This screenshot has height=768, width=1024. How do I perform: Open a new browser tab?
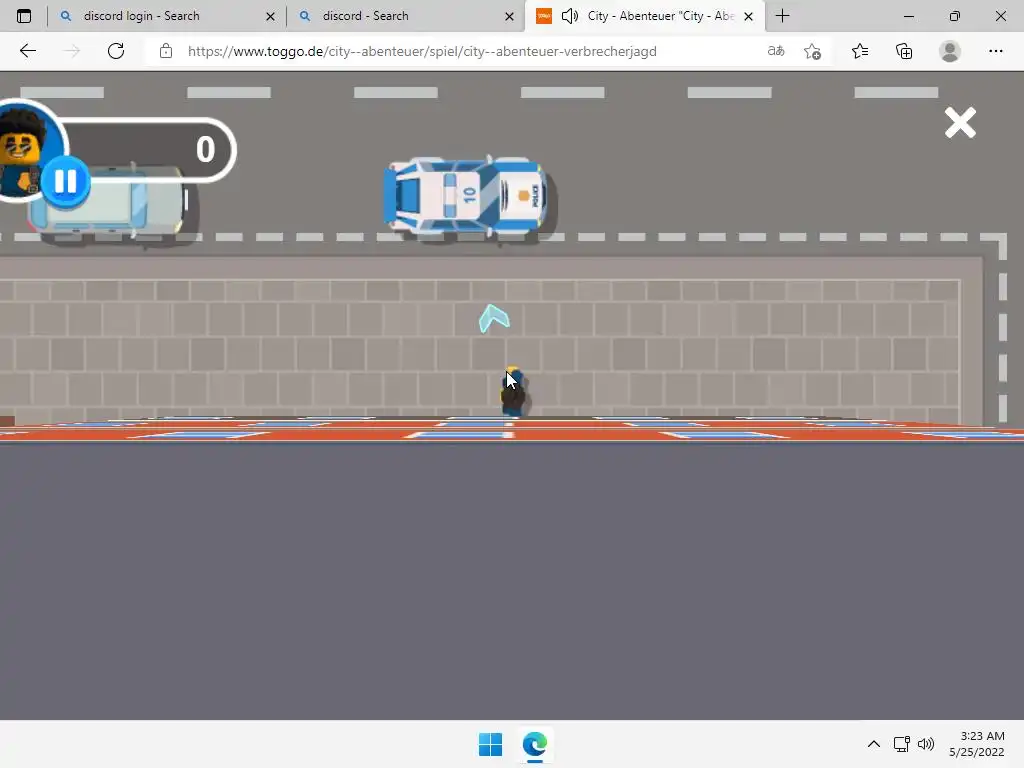(782, 16)
